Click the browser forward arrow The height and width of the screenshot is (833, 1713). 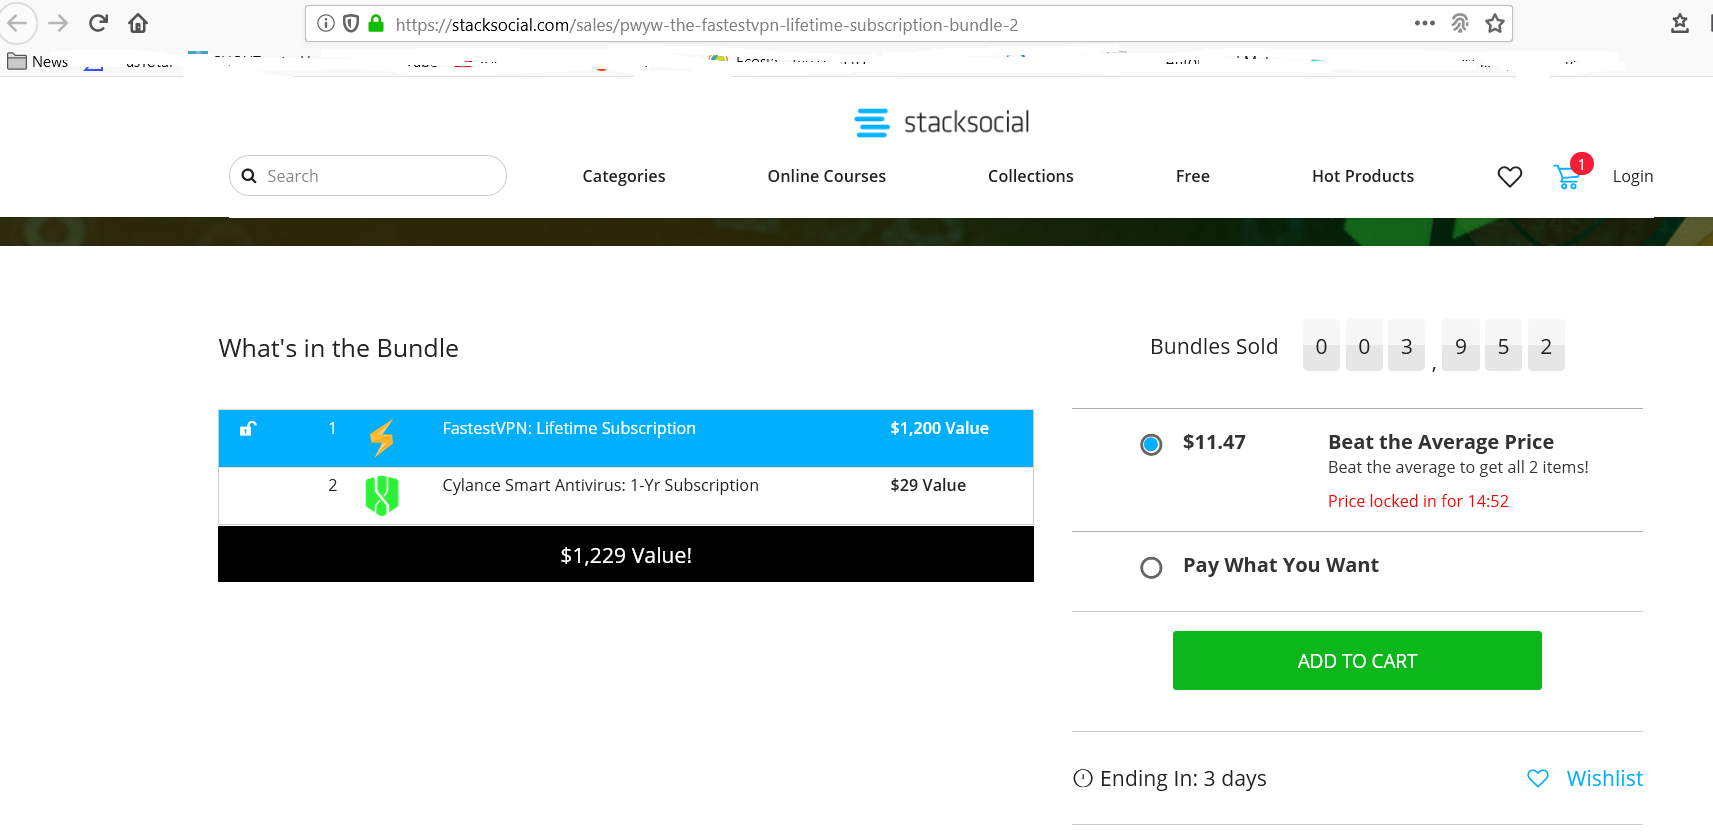pyautogui.click(x=58, y=23)
